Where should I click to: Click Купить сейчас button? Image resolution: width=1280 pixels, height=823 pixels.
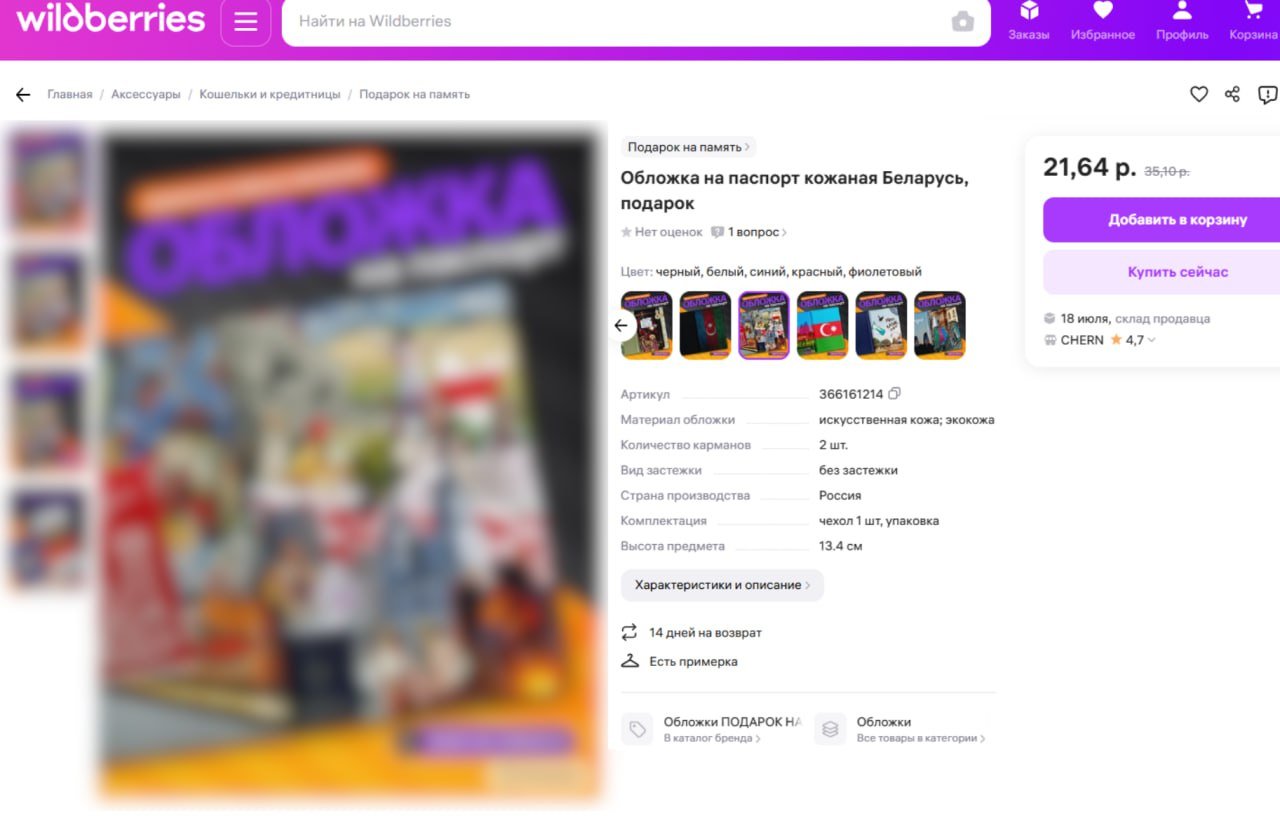[x=1162, y=272]
